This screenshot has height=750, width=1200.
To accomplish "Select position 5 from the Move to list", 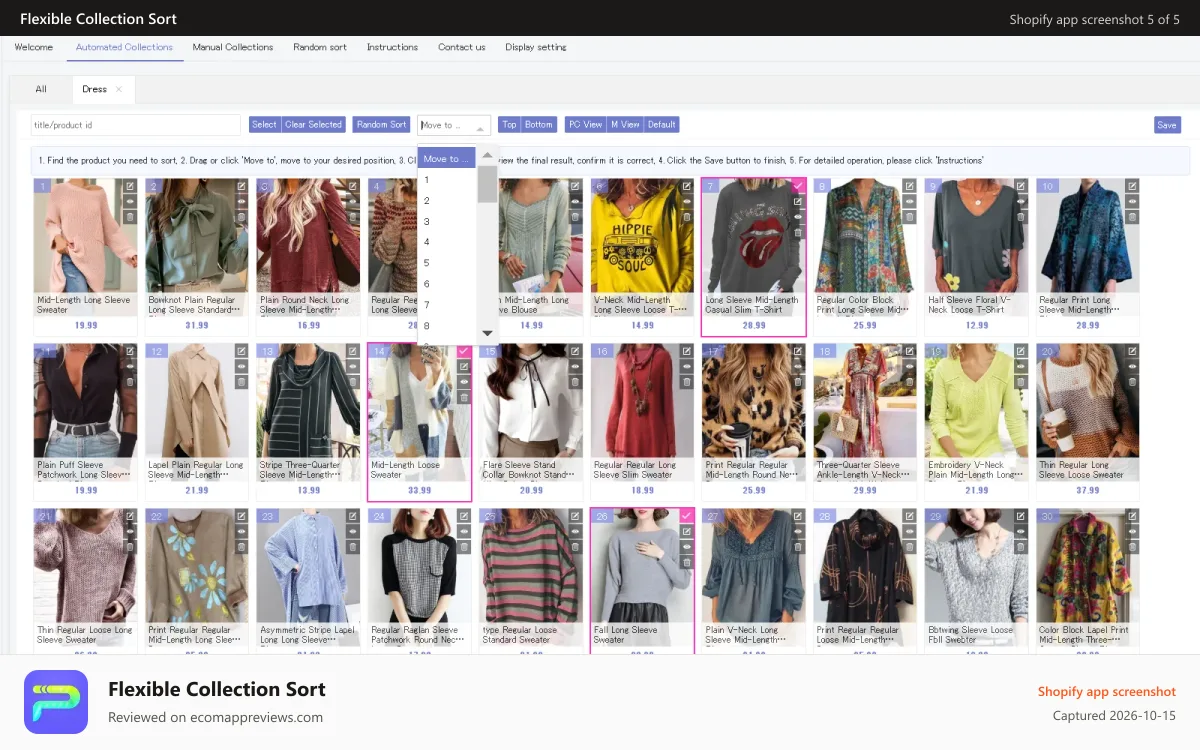I will 447,263.
